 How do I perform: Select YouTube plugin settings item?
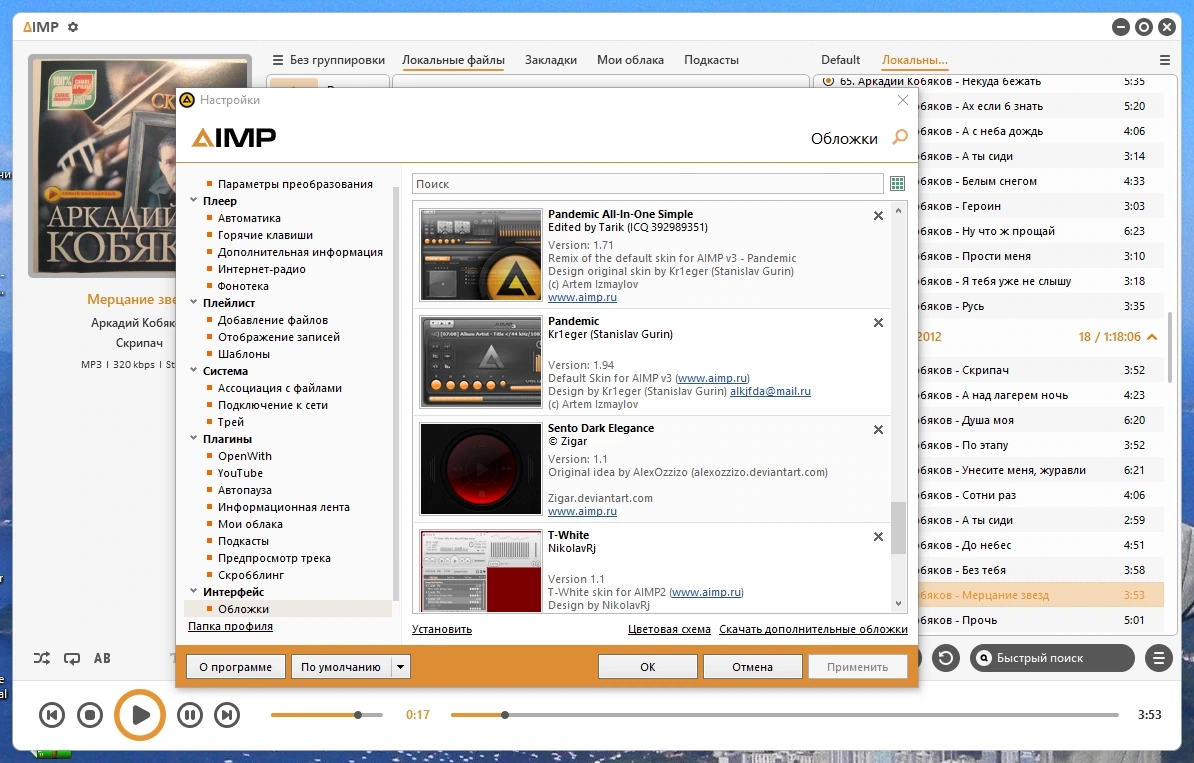click(x=240, y=473)
